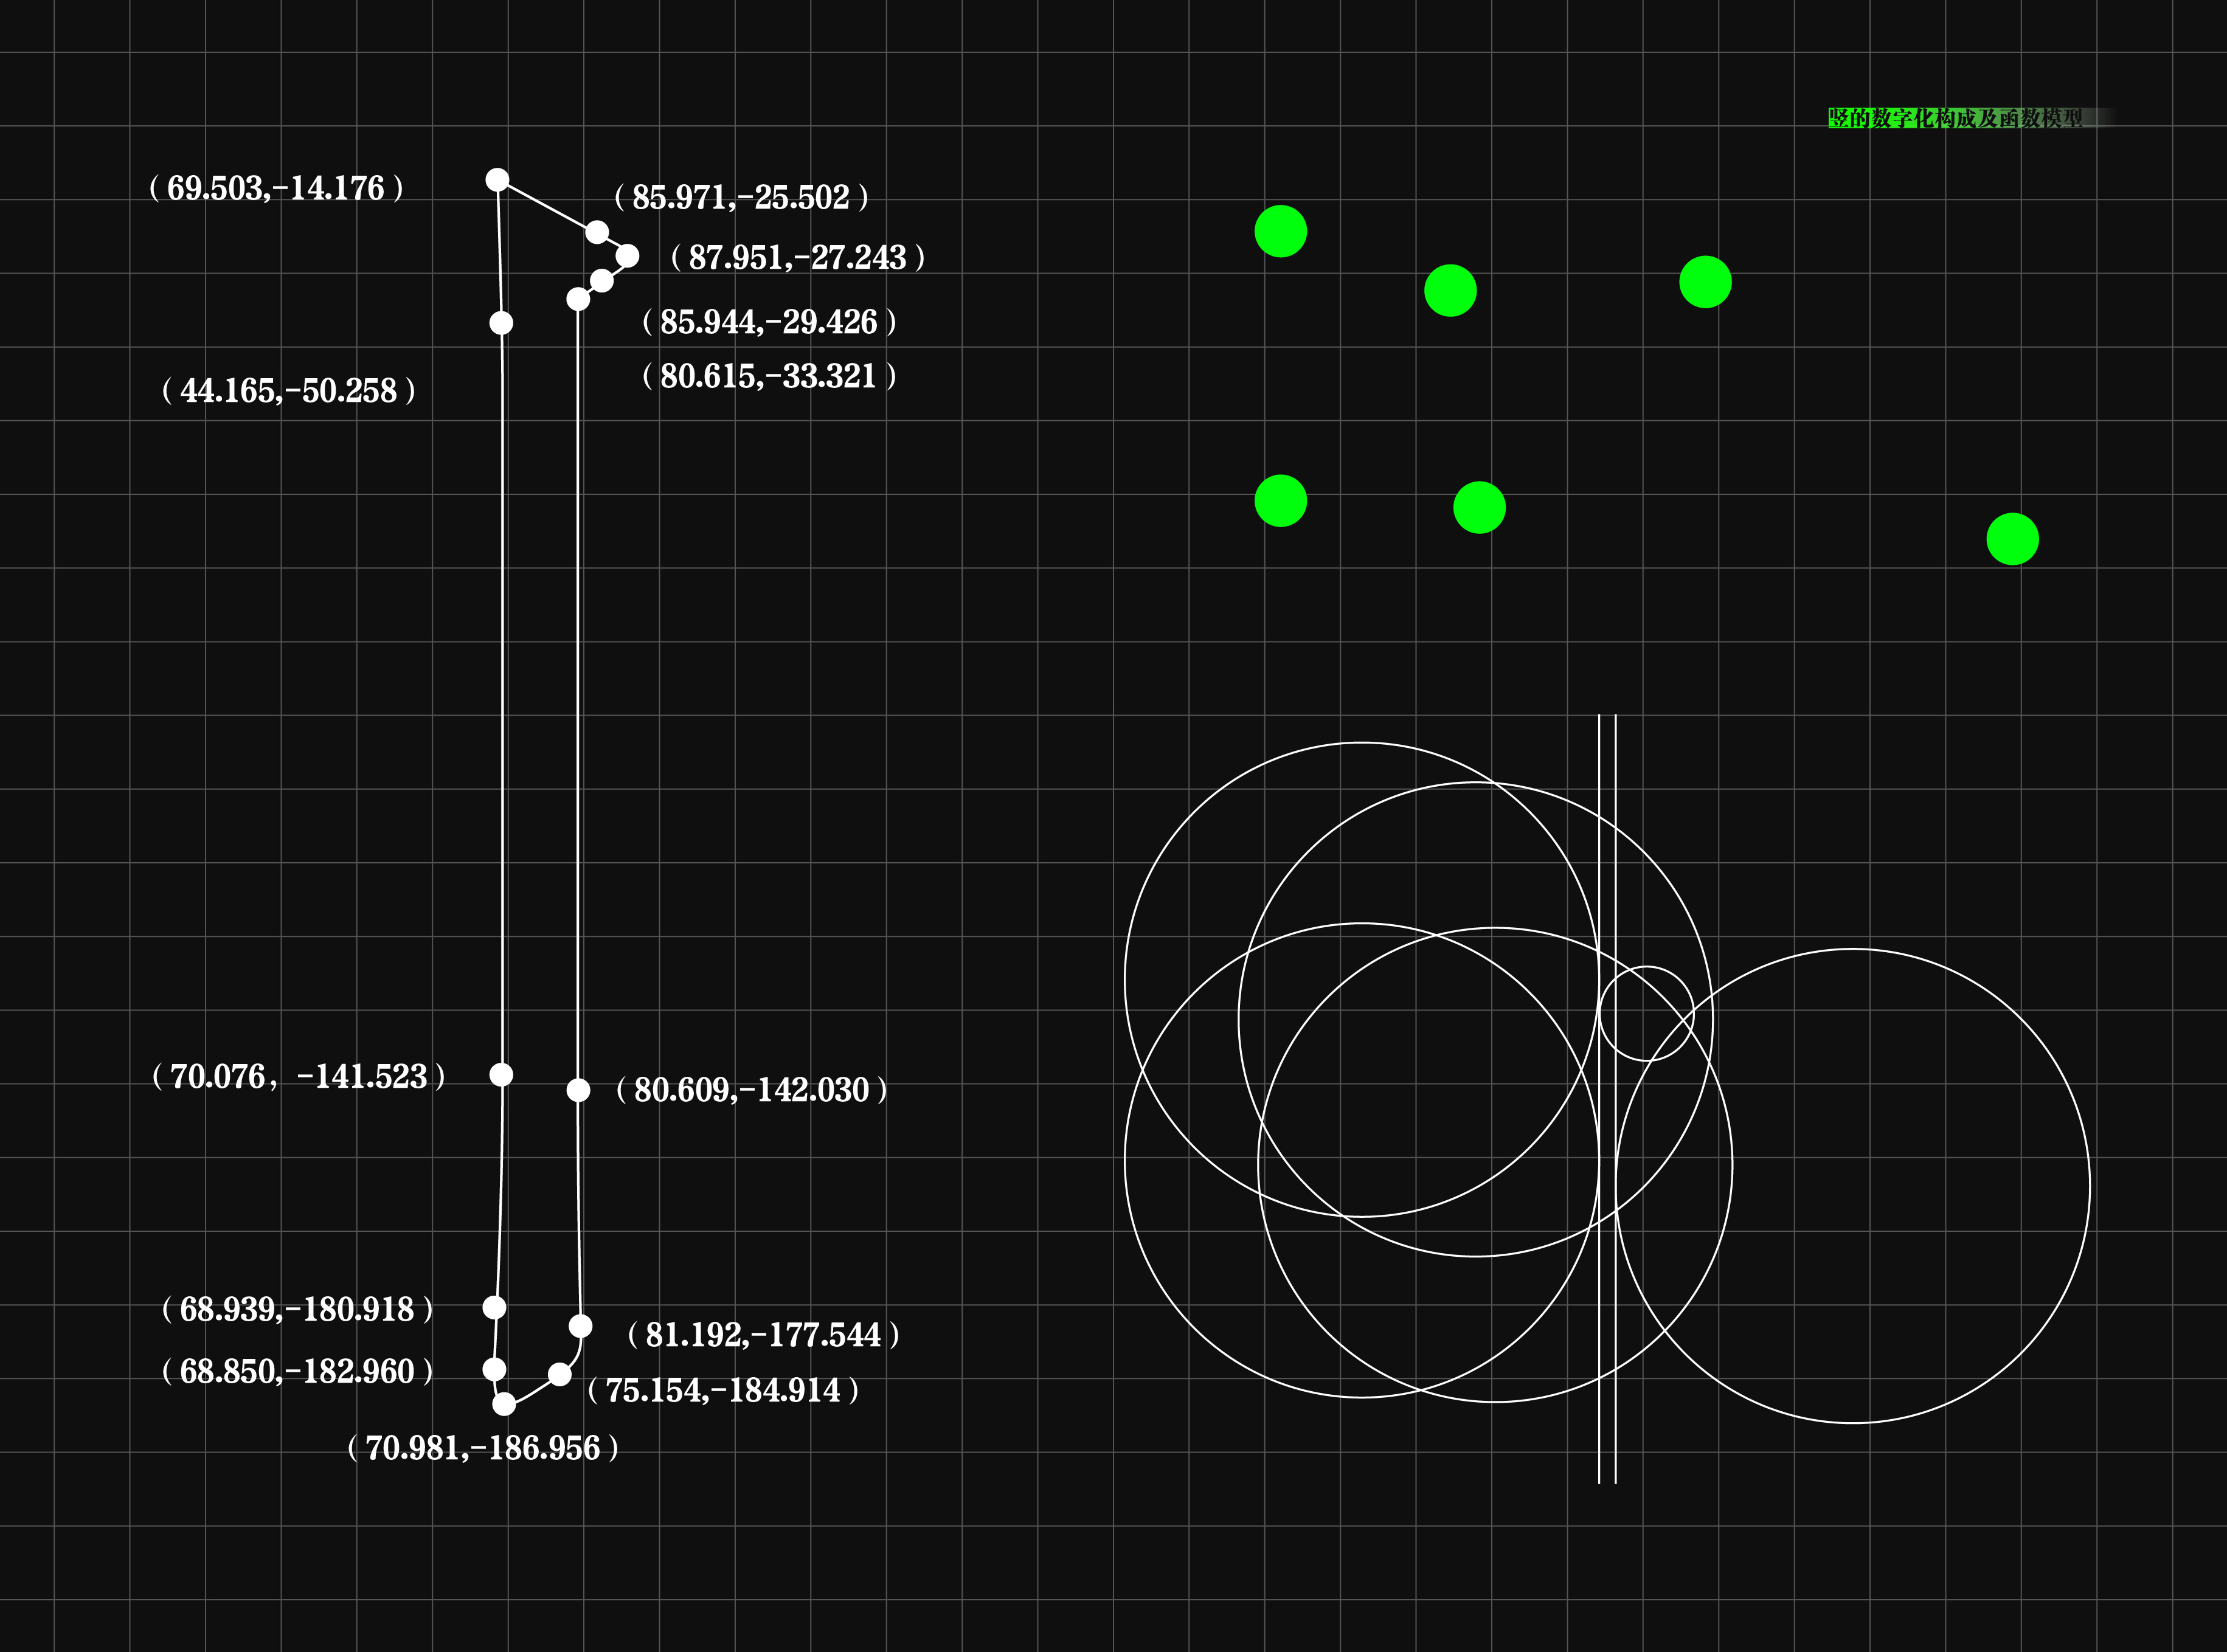Click the coordinate label (87.951,-27.243)
Image resolution: width=2227 pixels, height=1652 pixels.
point(798,257)
